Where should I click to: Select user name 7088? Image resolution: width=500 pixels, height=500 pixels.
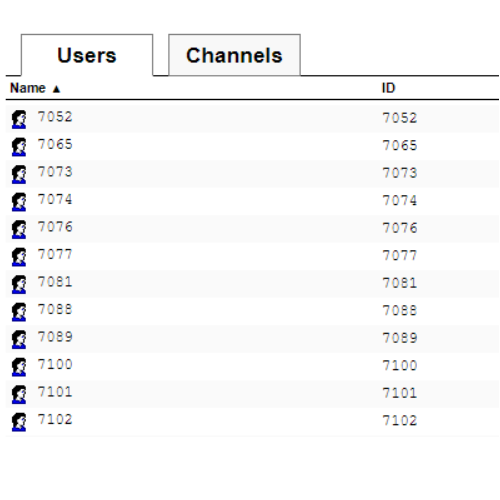pyautogui.click(x=55, y=309)
